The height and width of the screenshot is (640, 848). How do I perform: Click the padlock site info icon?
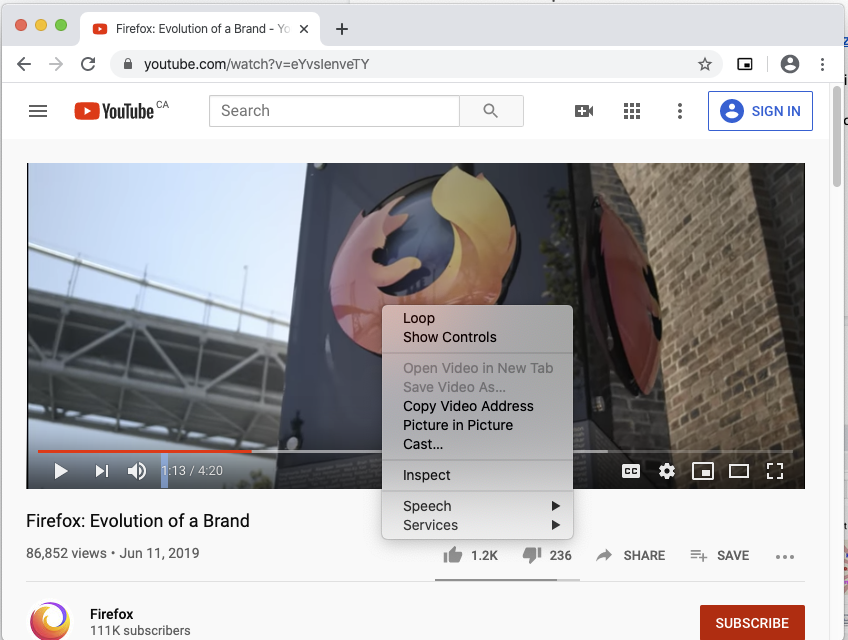pyautogui.click(x=128, y=64)
